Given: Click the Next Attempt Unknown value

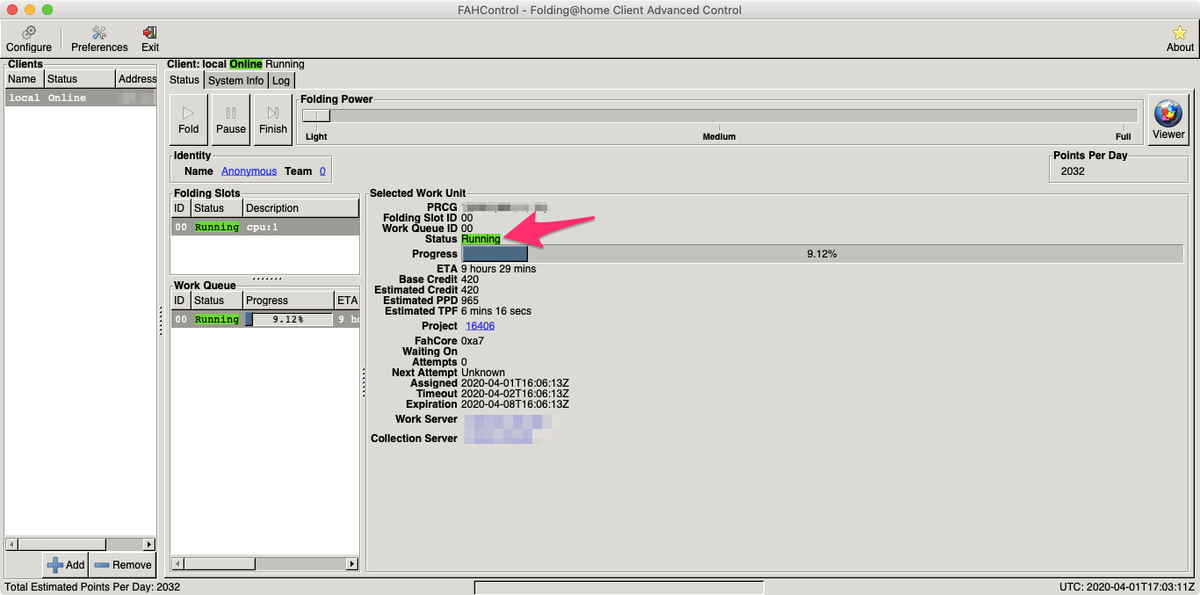Looking at the screenshot, I should click(483, 372).
